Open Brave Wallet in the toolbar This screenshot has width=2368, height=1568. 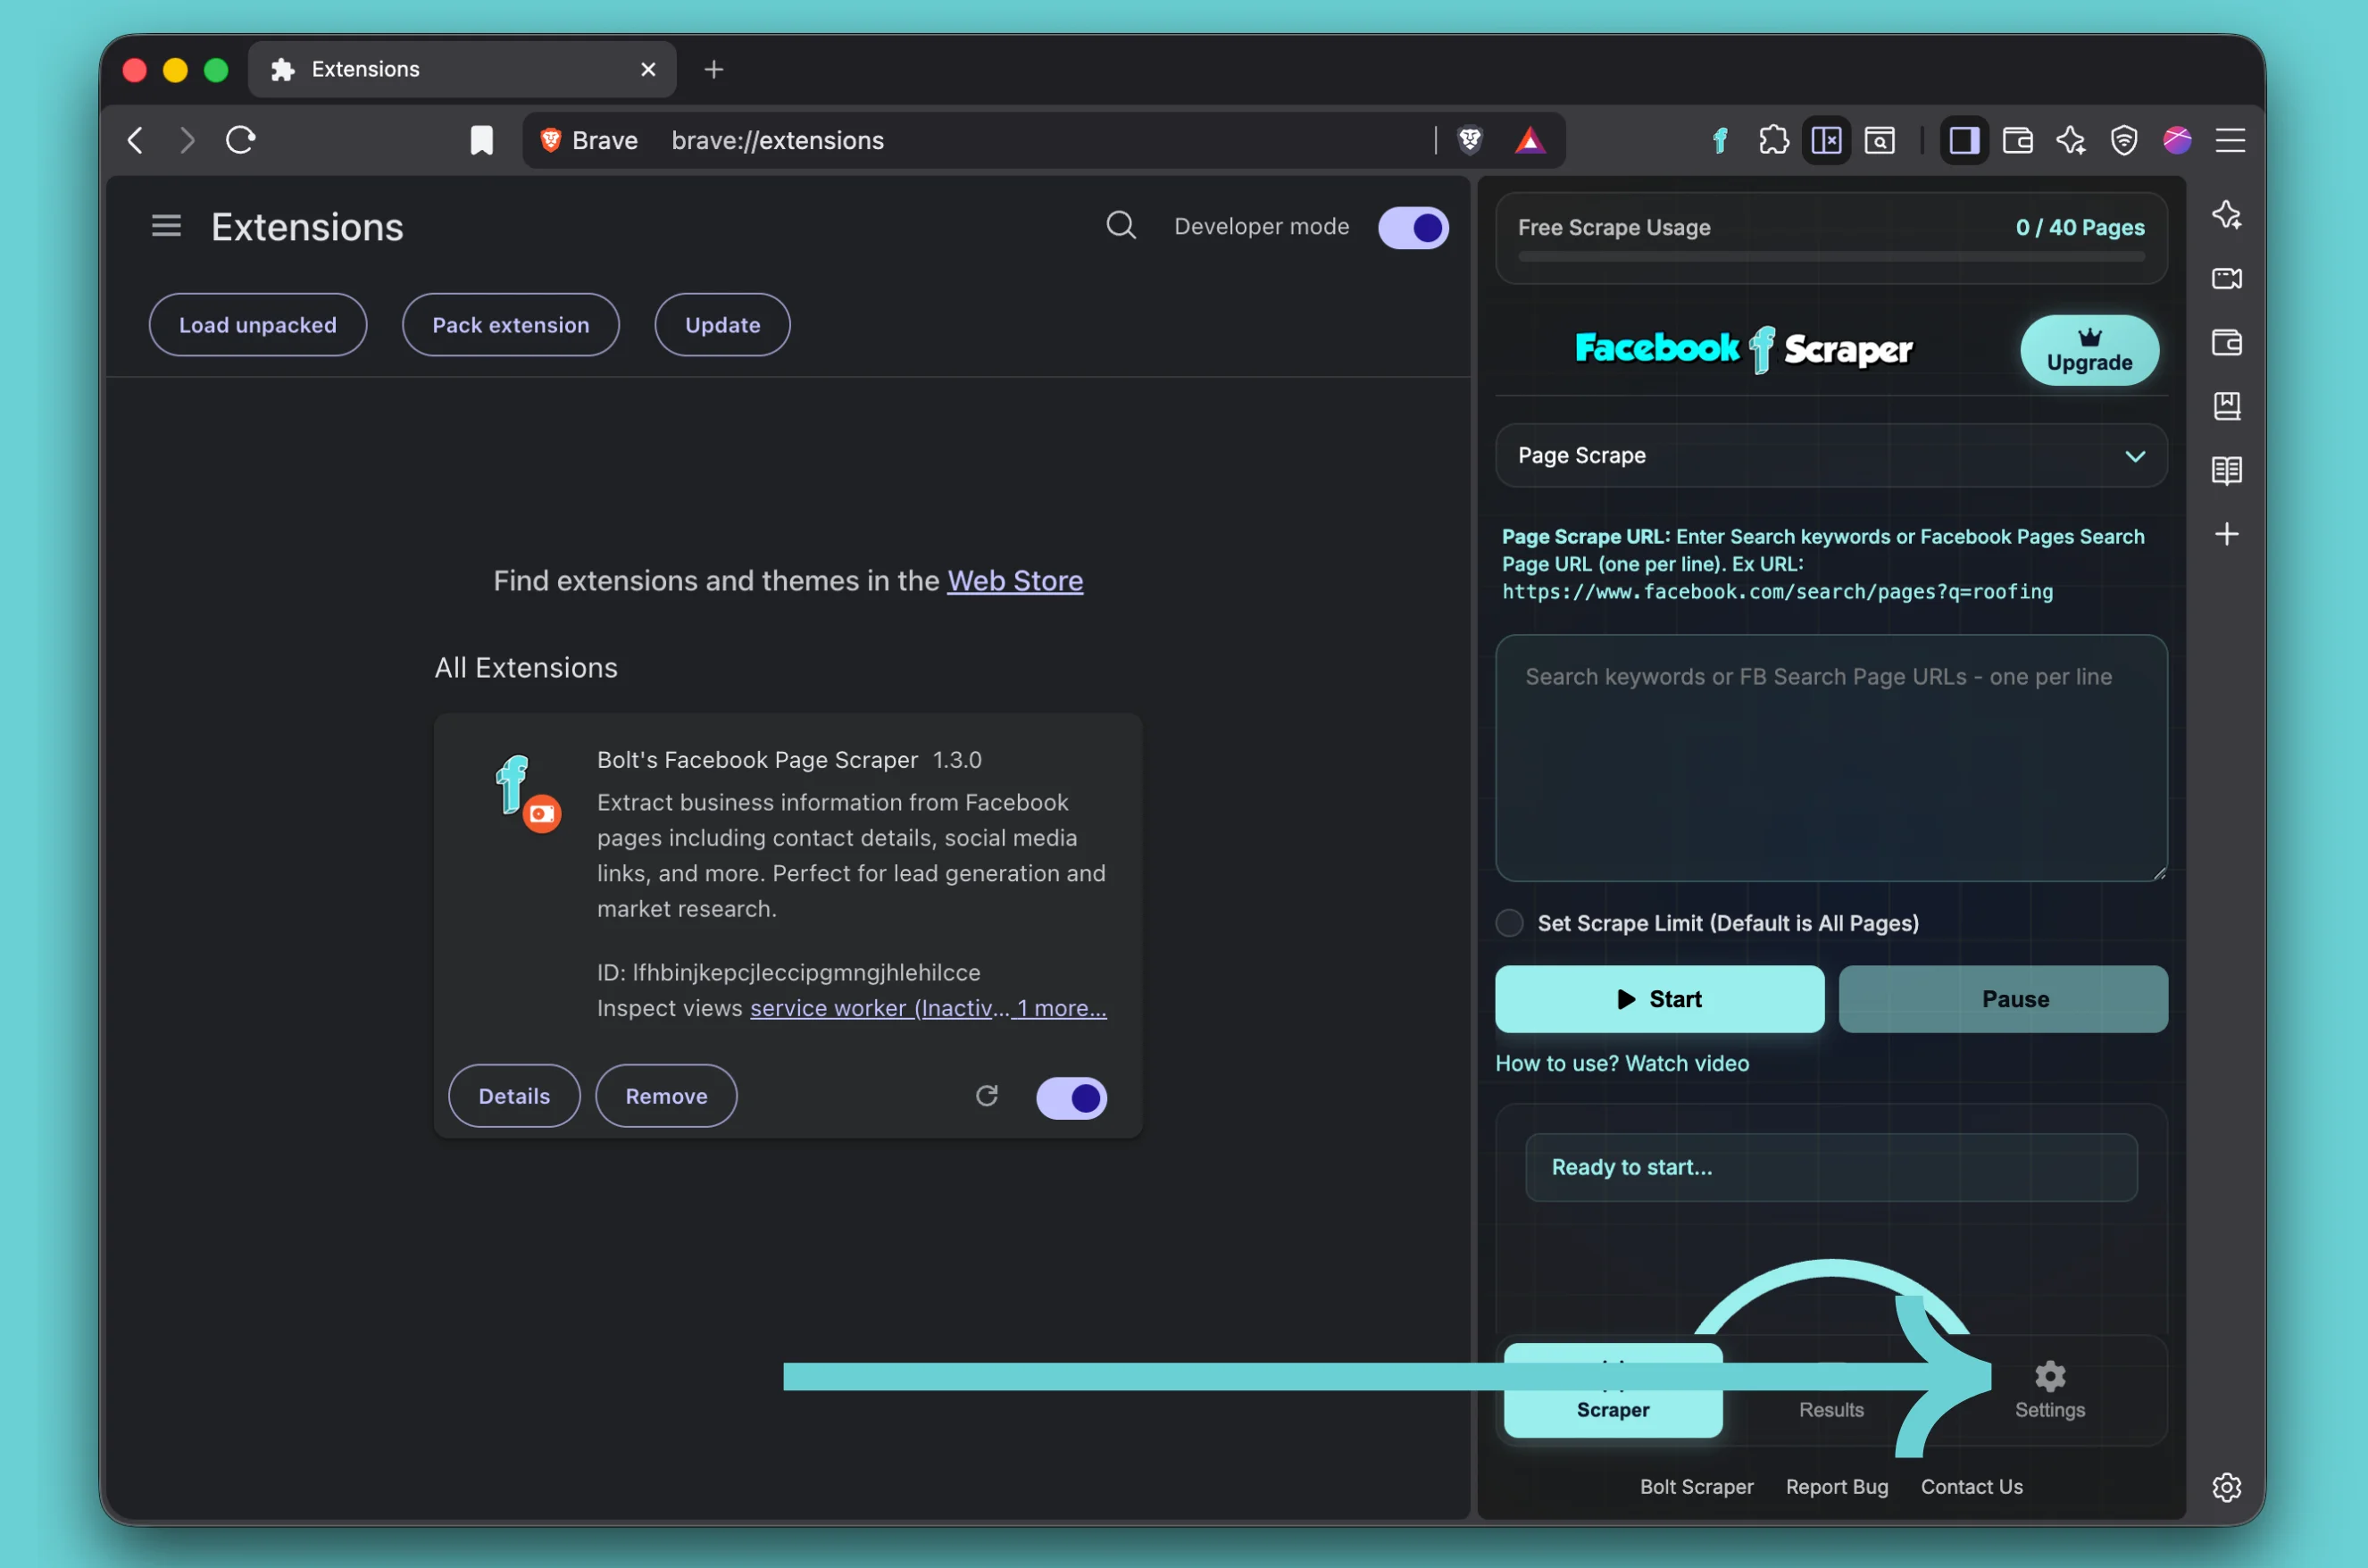(2018, 140)
